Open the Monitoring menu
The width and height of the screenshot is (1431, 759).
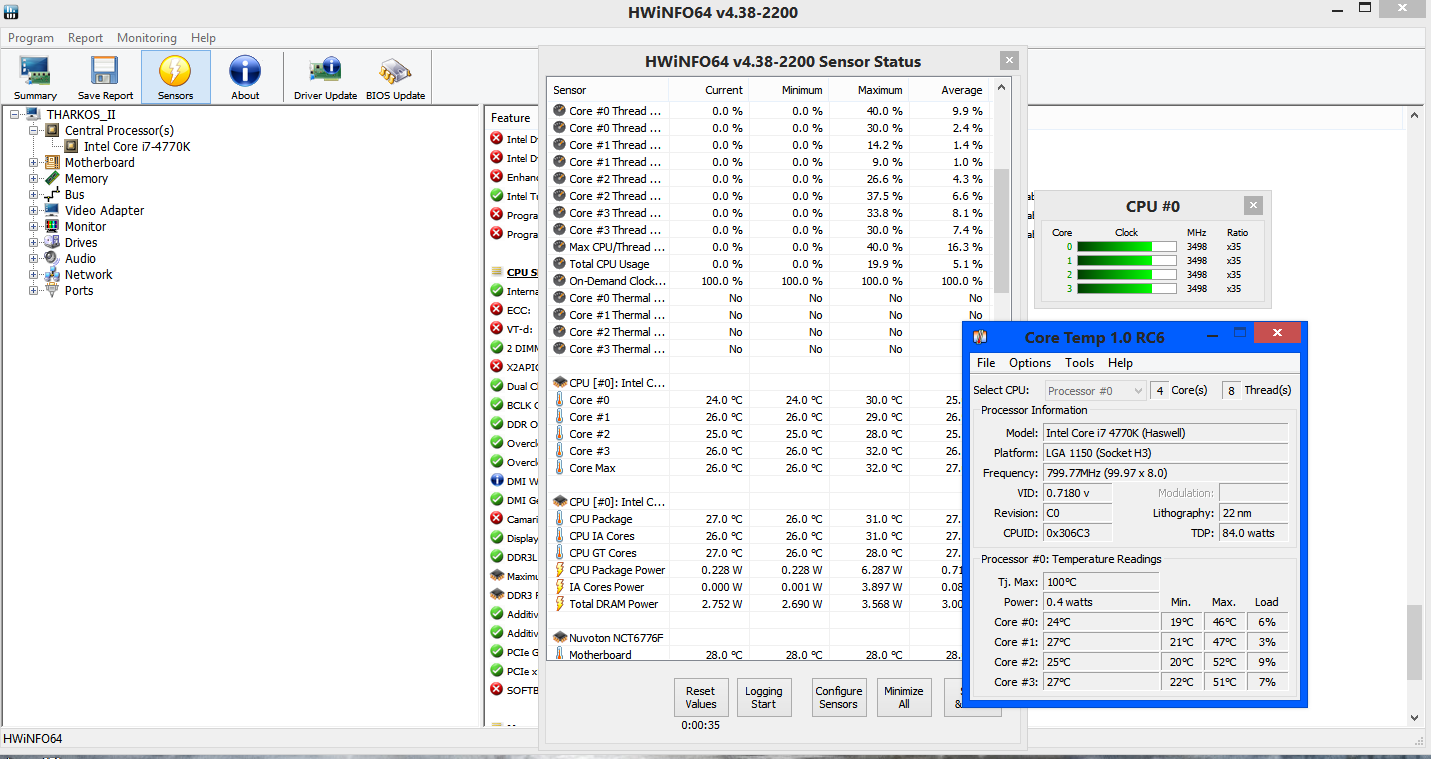(x=147, y=38)
